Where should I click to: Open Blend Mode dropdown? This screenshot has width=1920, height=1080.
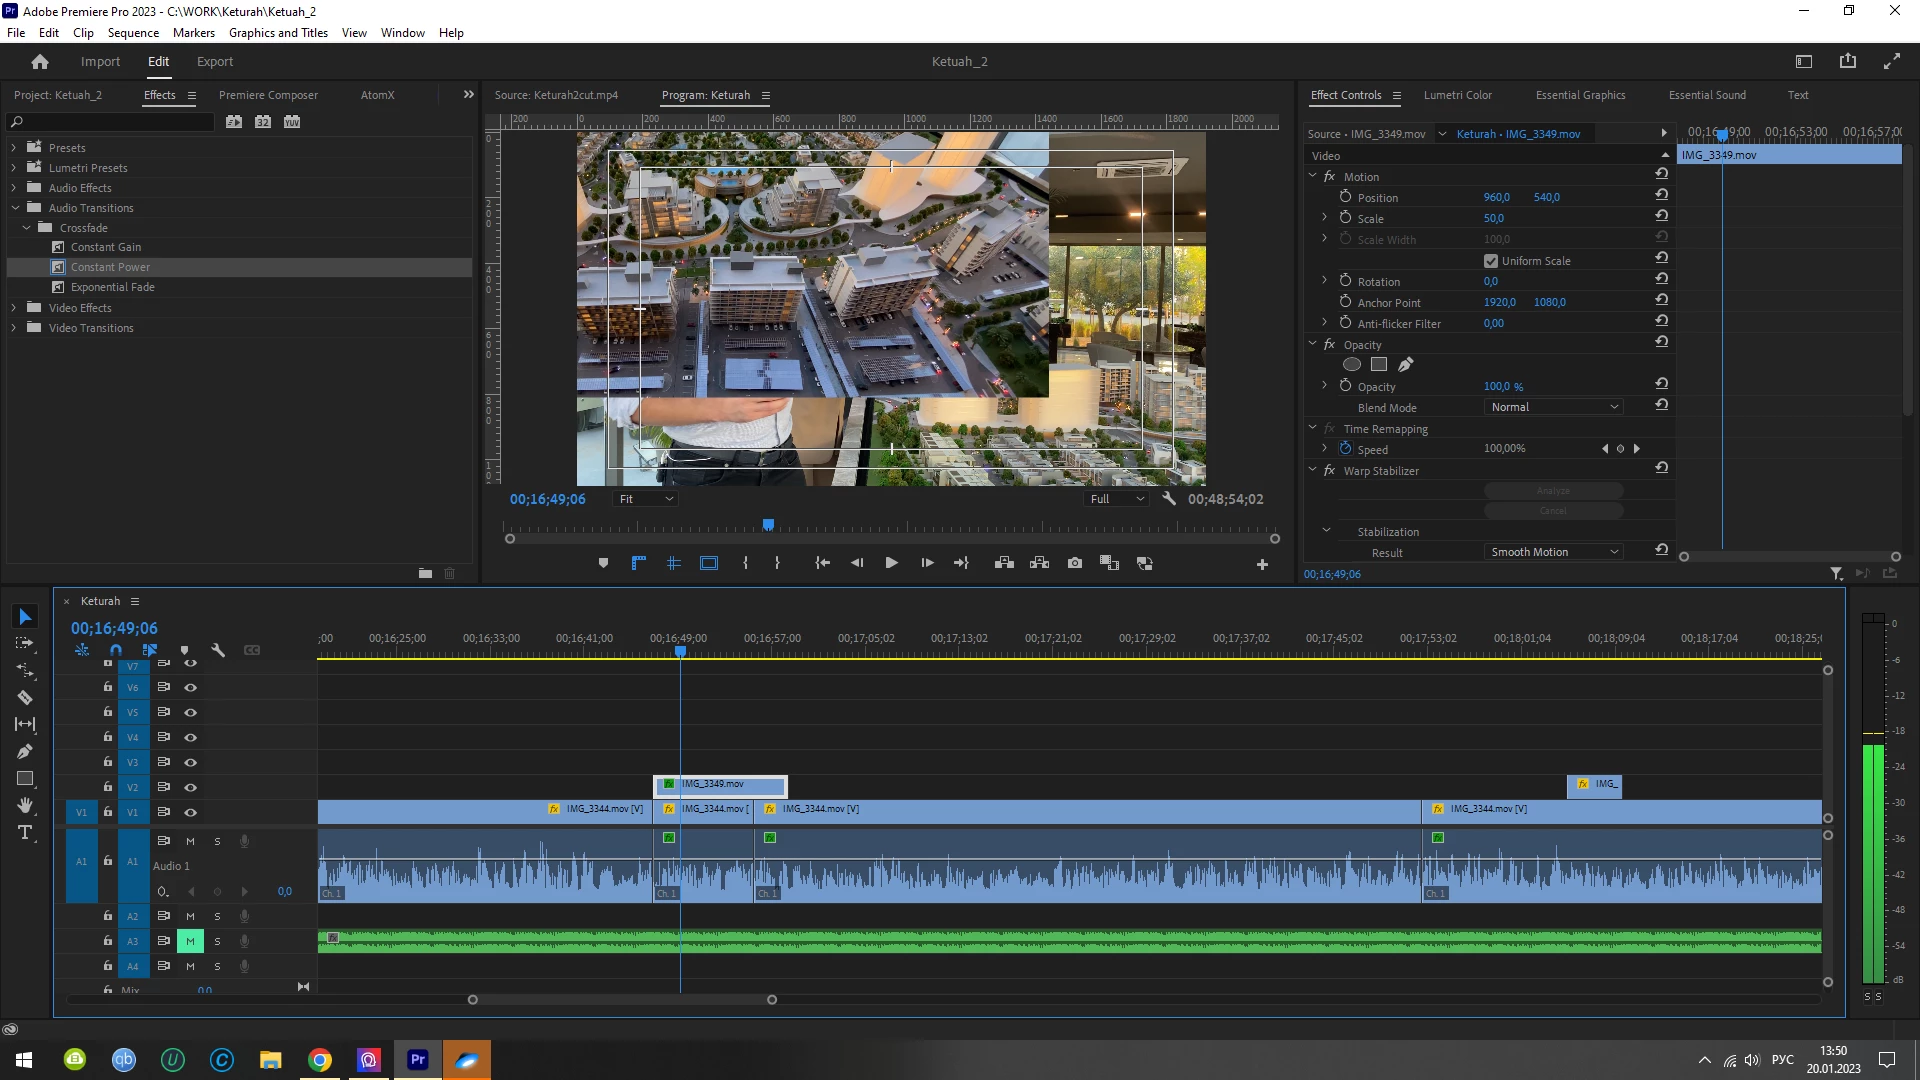[1553, 407]
